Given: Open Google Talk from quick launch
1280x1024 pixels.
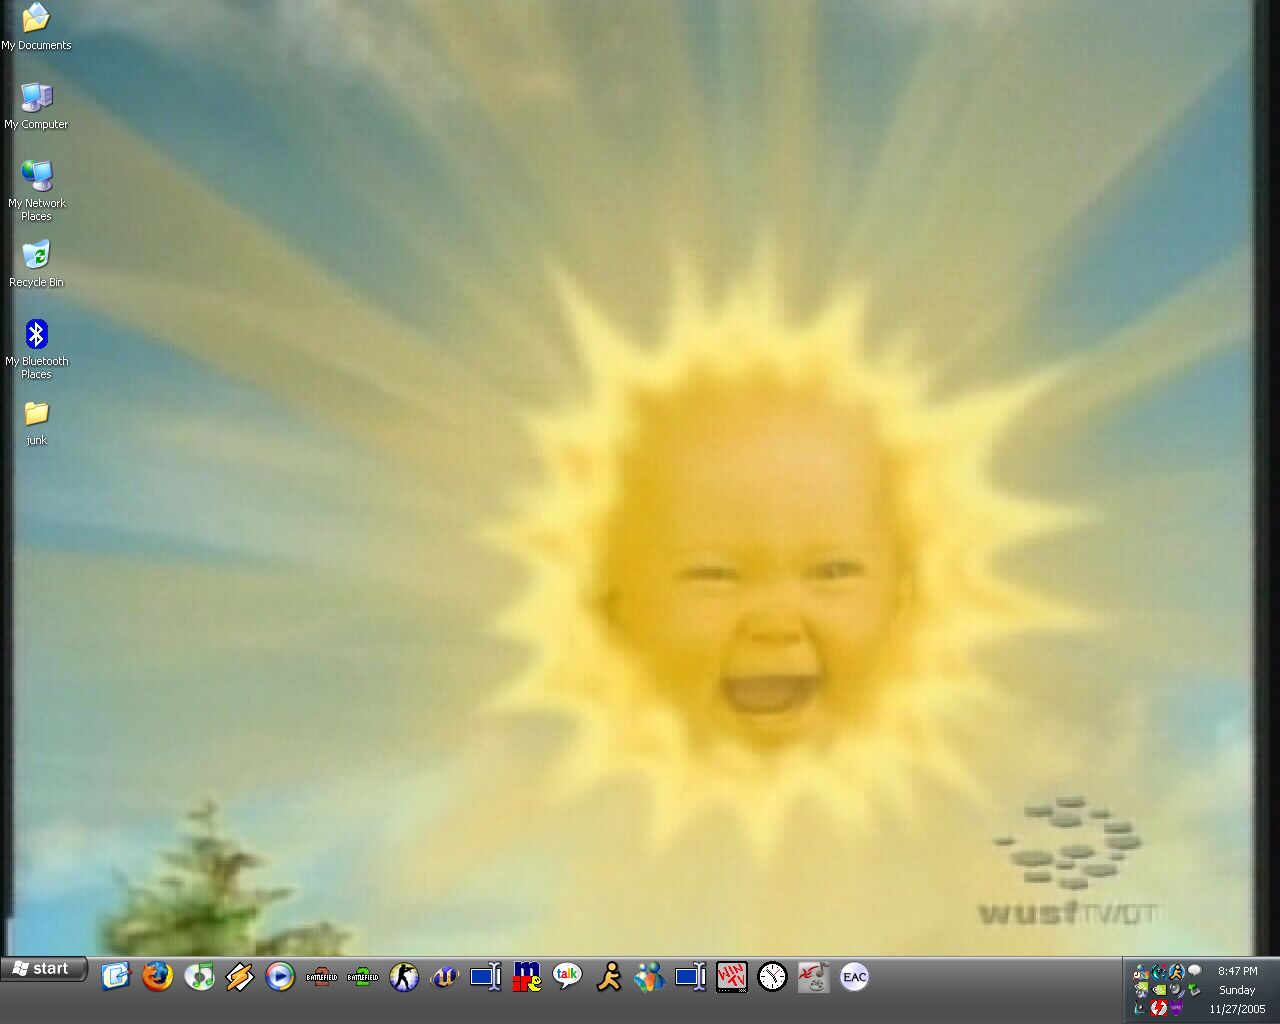Looking at the screenshot, I should click(x=567, y=976).
